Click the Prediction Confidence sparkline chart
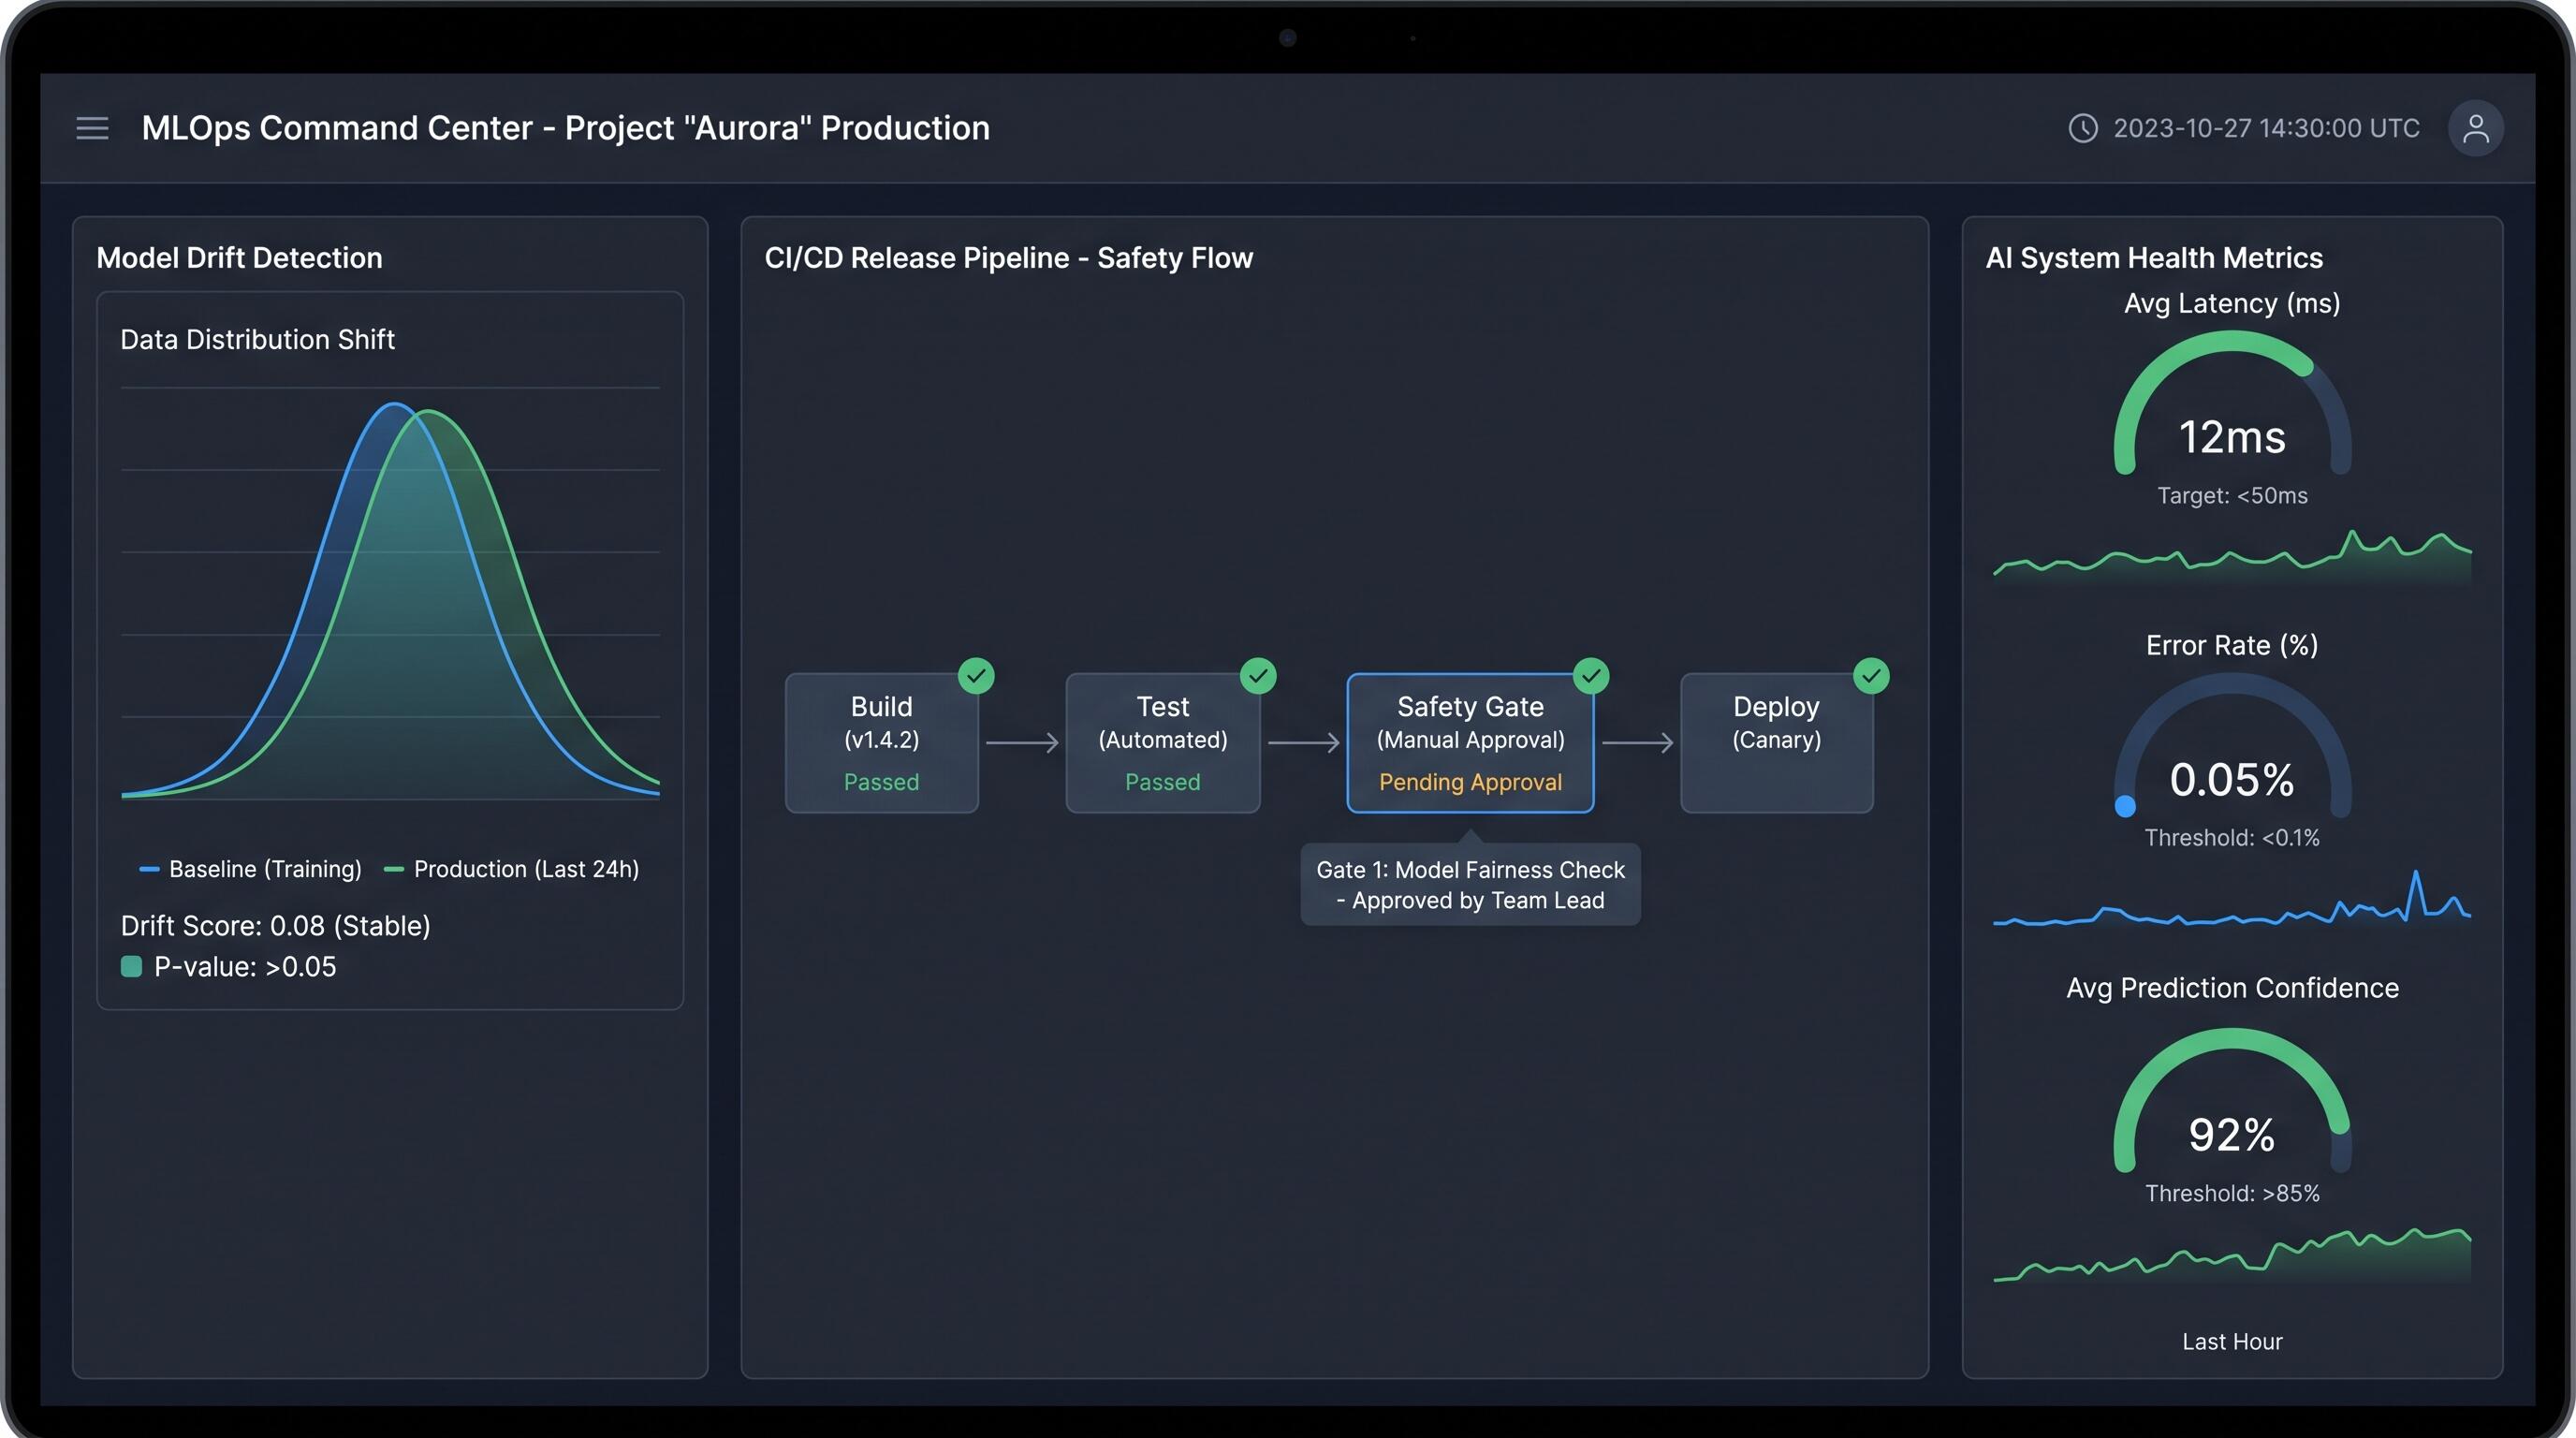The height and width of the screenshot is (1438, 2576). (2232, 1255)
